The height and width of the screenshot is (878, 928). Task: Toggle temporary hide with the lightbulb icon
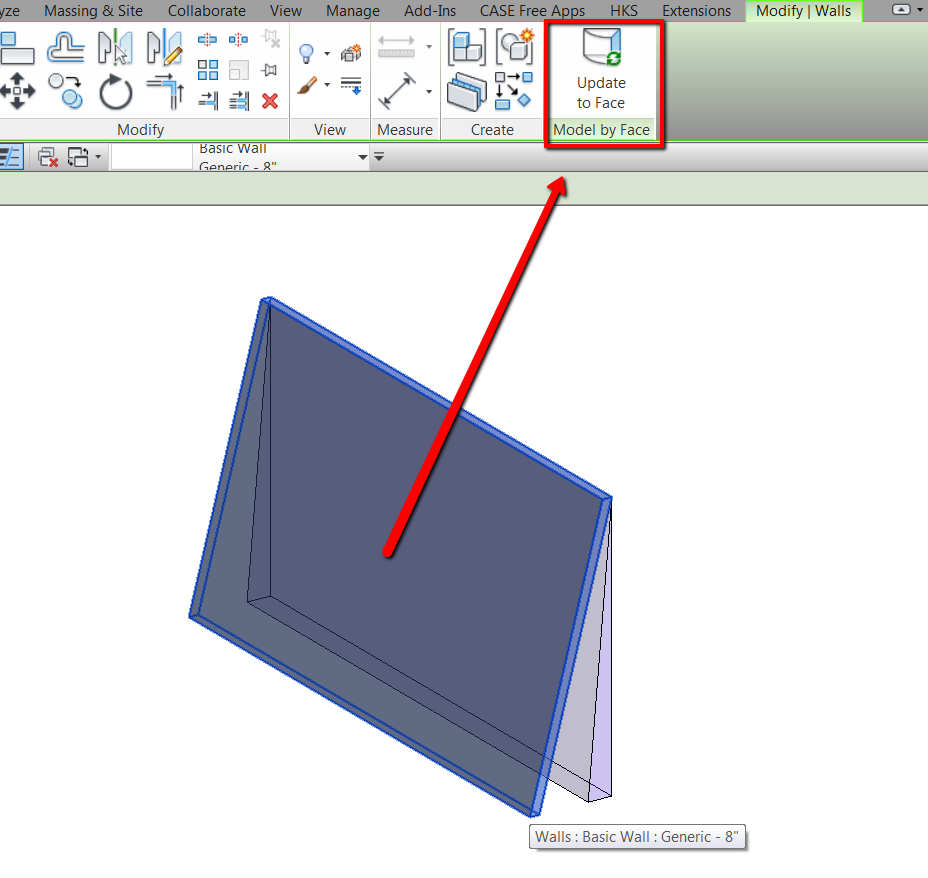(x=306, y=52)
